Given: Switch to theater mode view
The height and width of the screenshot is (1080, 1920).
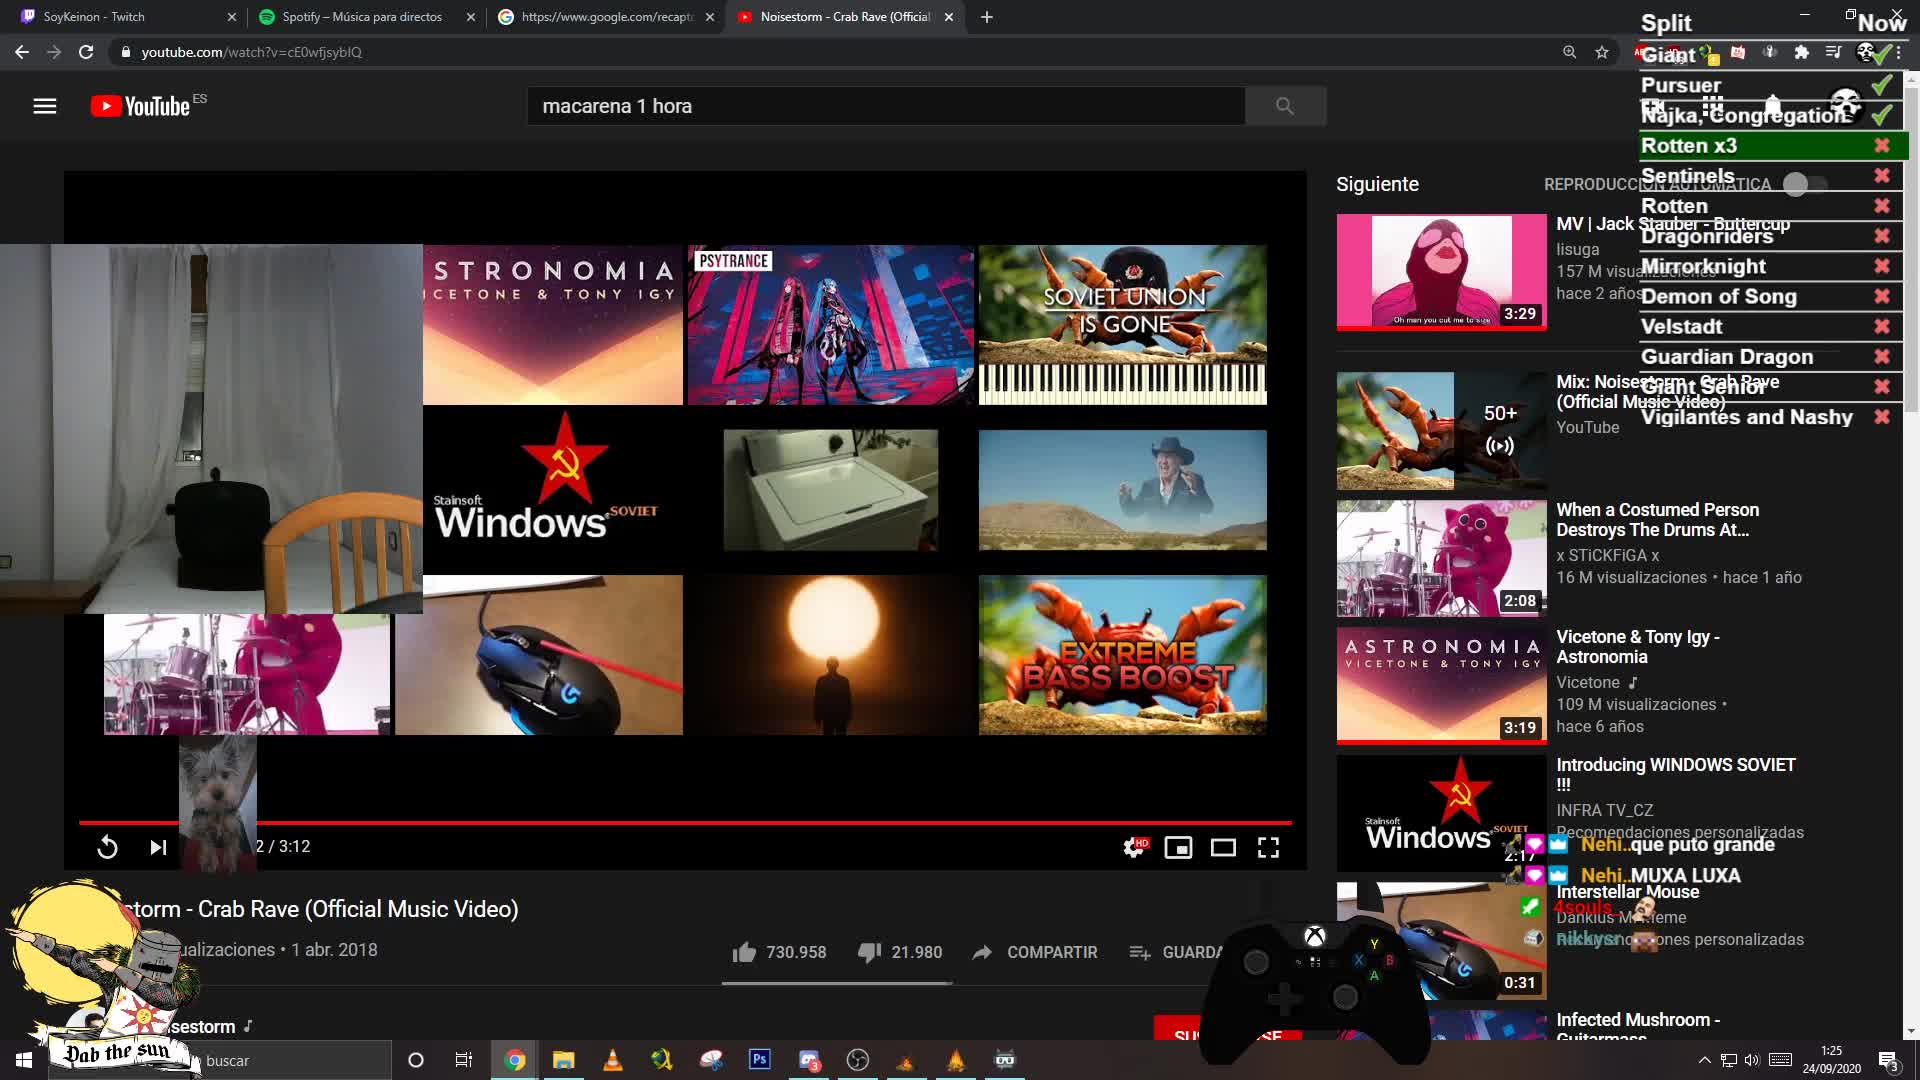Looking at the screenshot, I should 1223,847.
